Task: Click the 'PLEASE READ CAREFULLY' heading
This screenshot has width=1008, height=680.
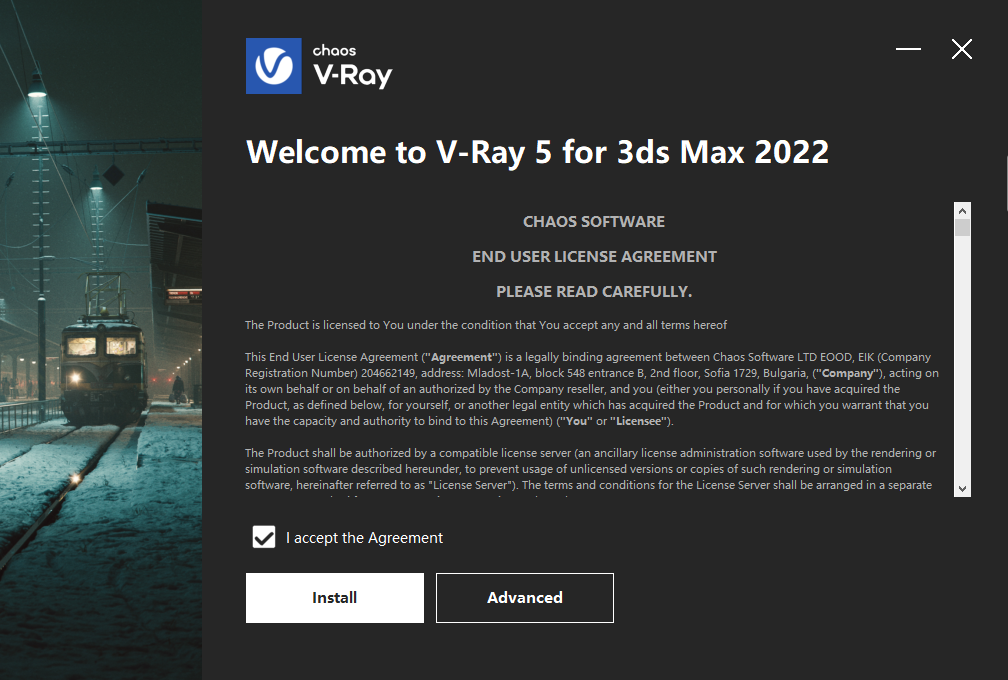Action: tap(594, 291)
